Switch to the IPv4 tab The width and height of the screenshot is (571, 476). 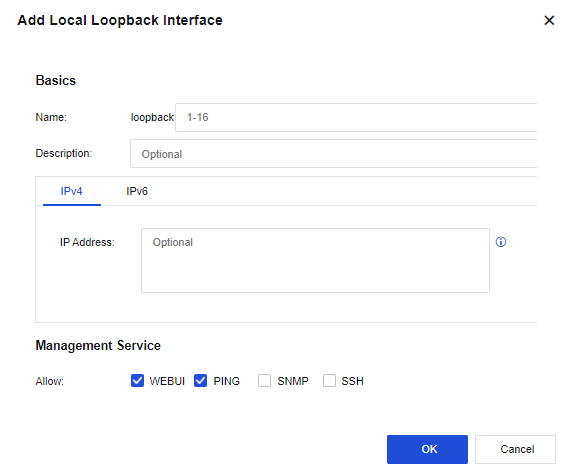click(71, 191)
